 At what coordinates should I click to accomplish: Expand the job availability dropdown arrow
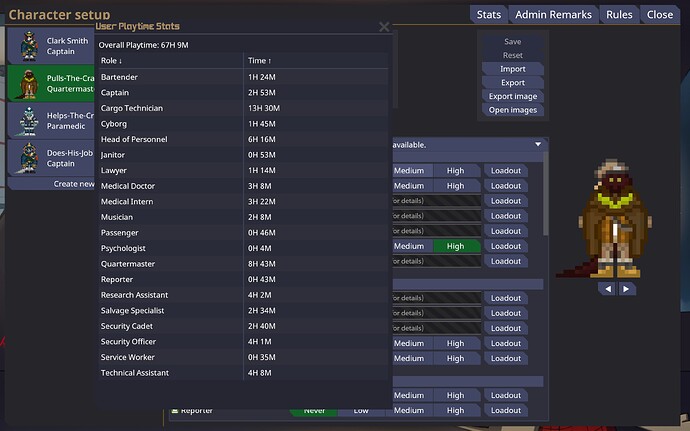tap(538, 145)
